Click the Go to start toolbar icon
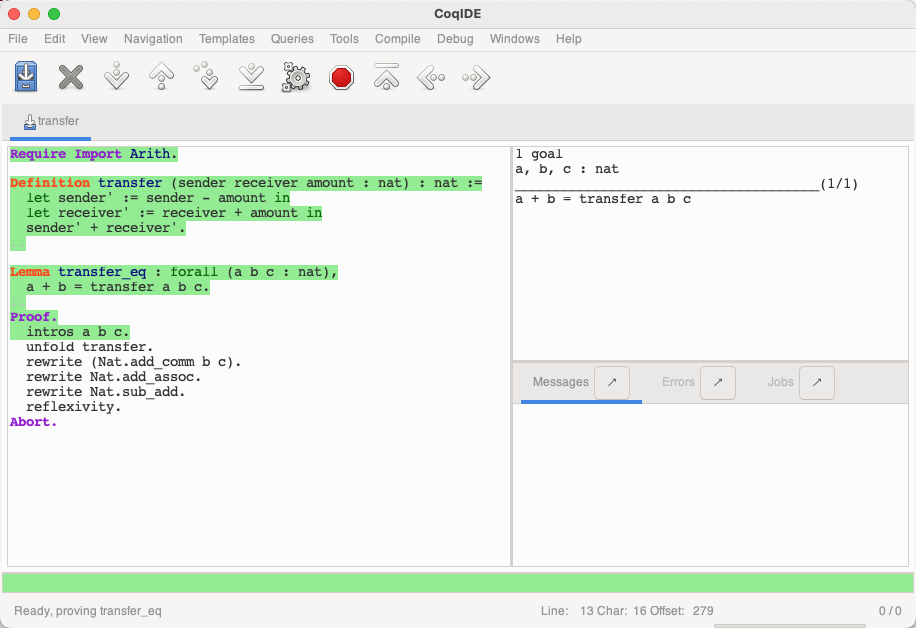 386,77
